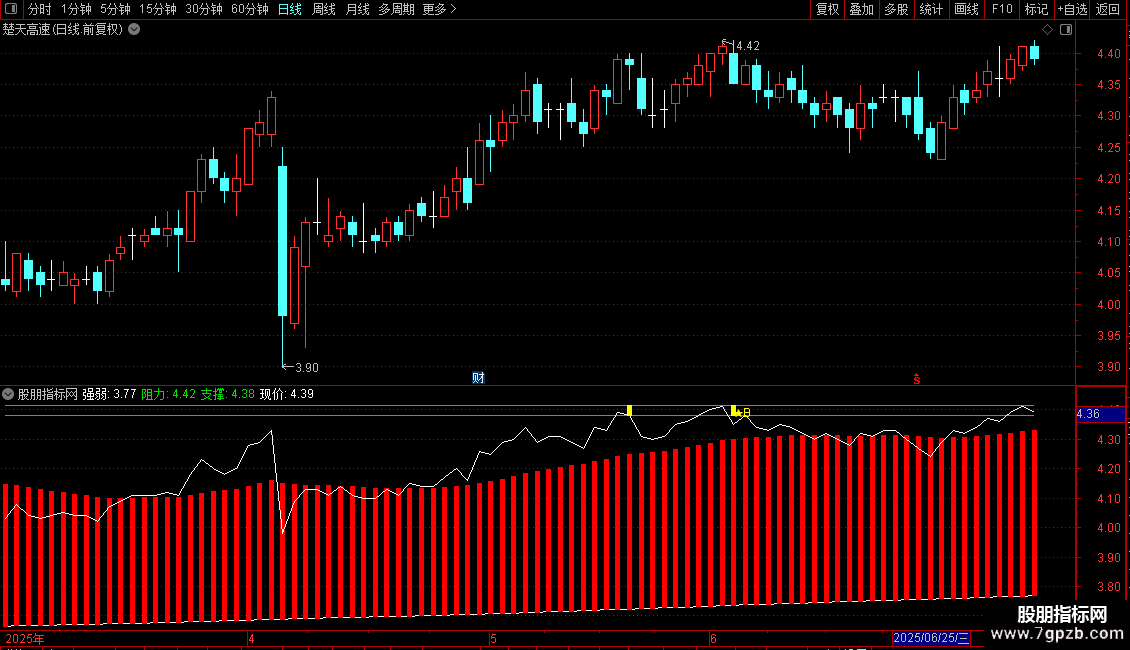Screen dimensions: 1130x650
Task: Open 多周期 multi-period view
Action: 396,9
